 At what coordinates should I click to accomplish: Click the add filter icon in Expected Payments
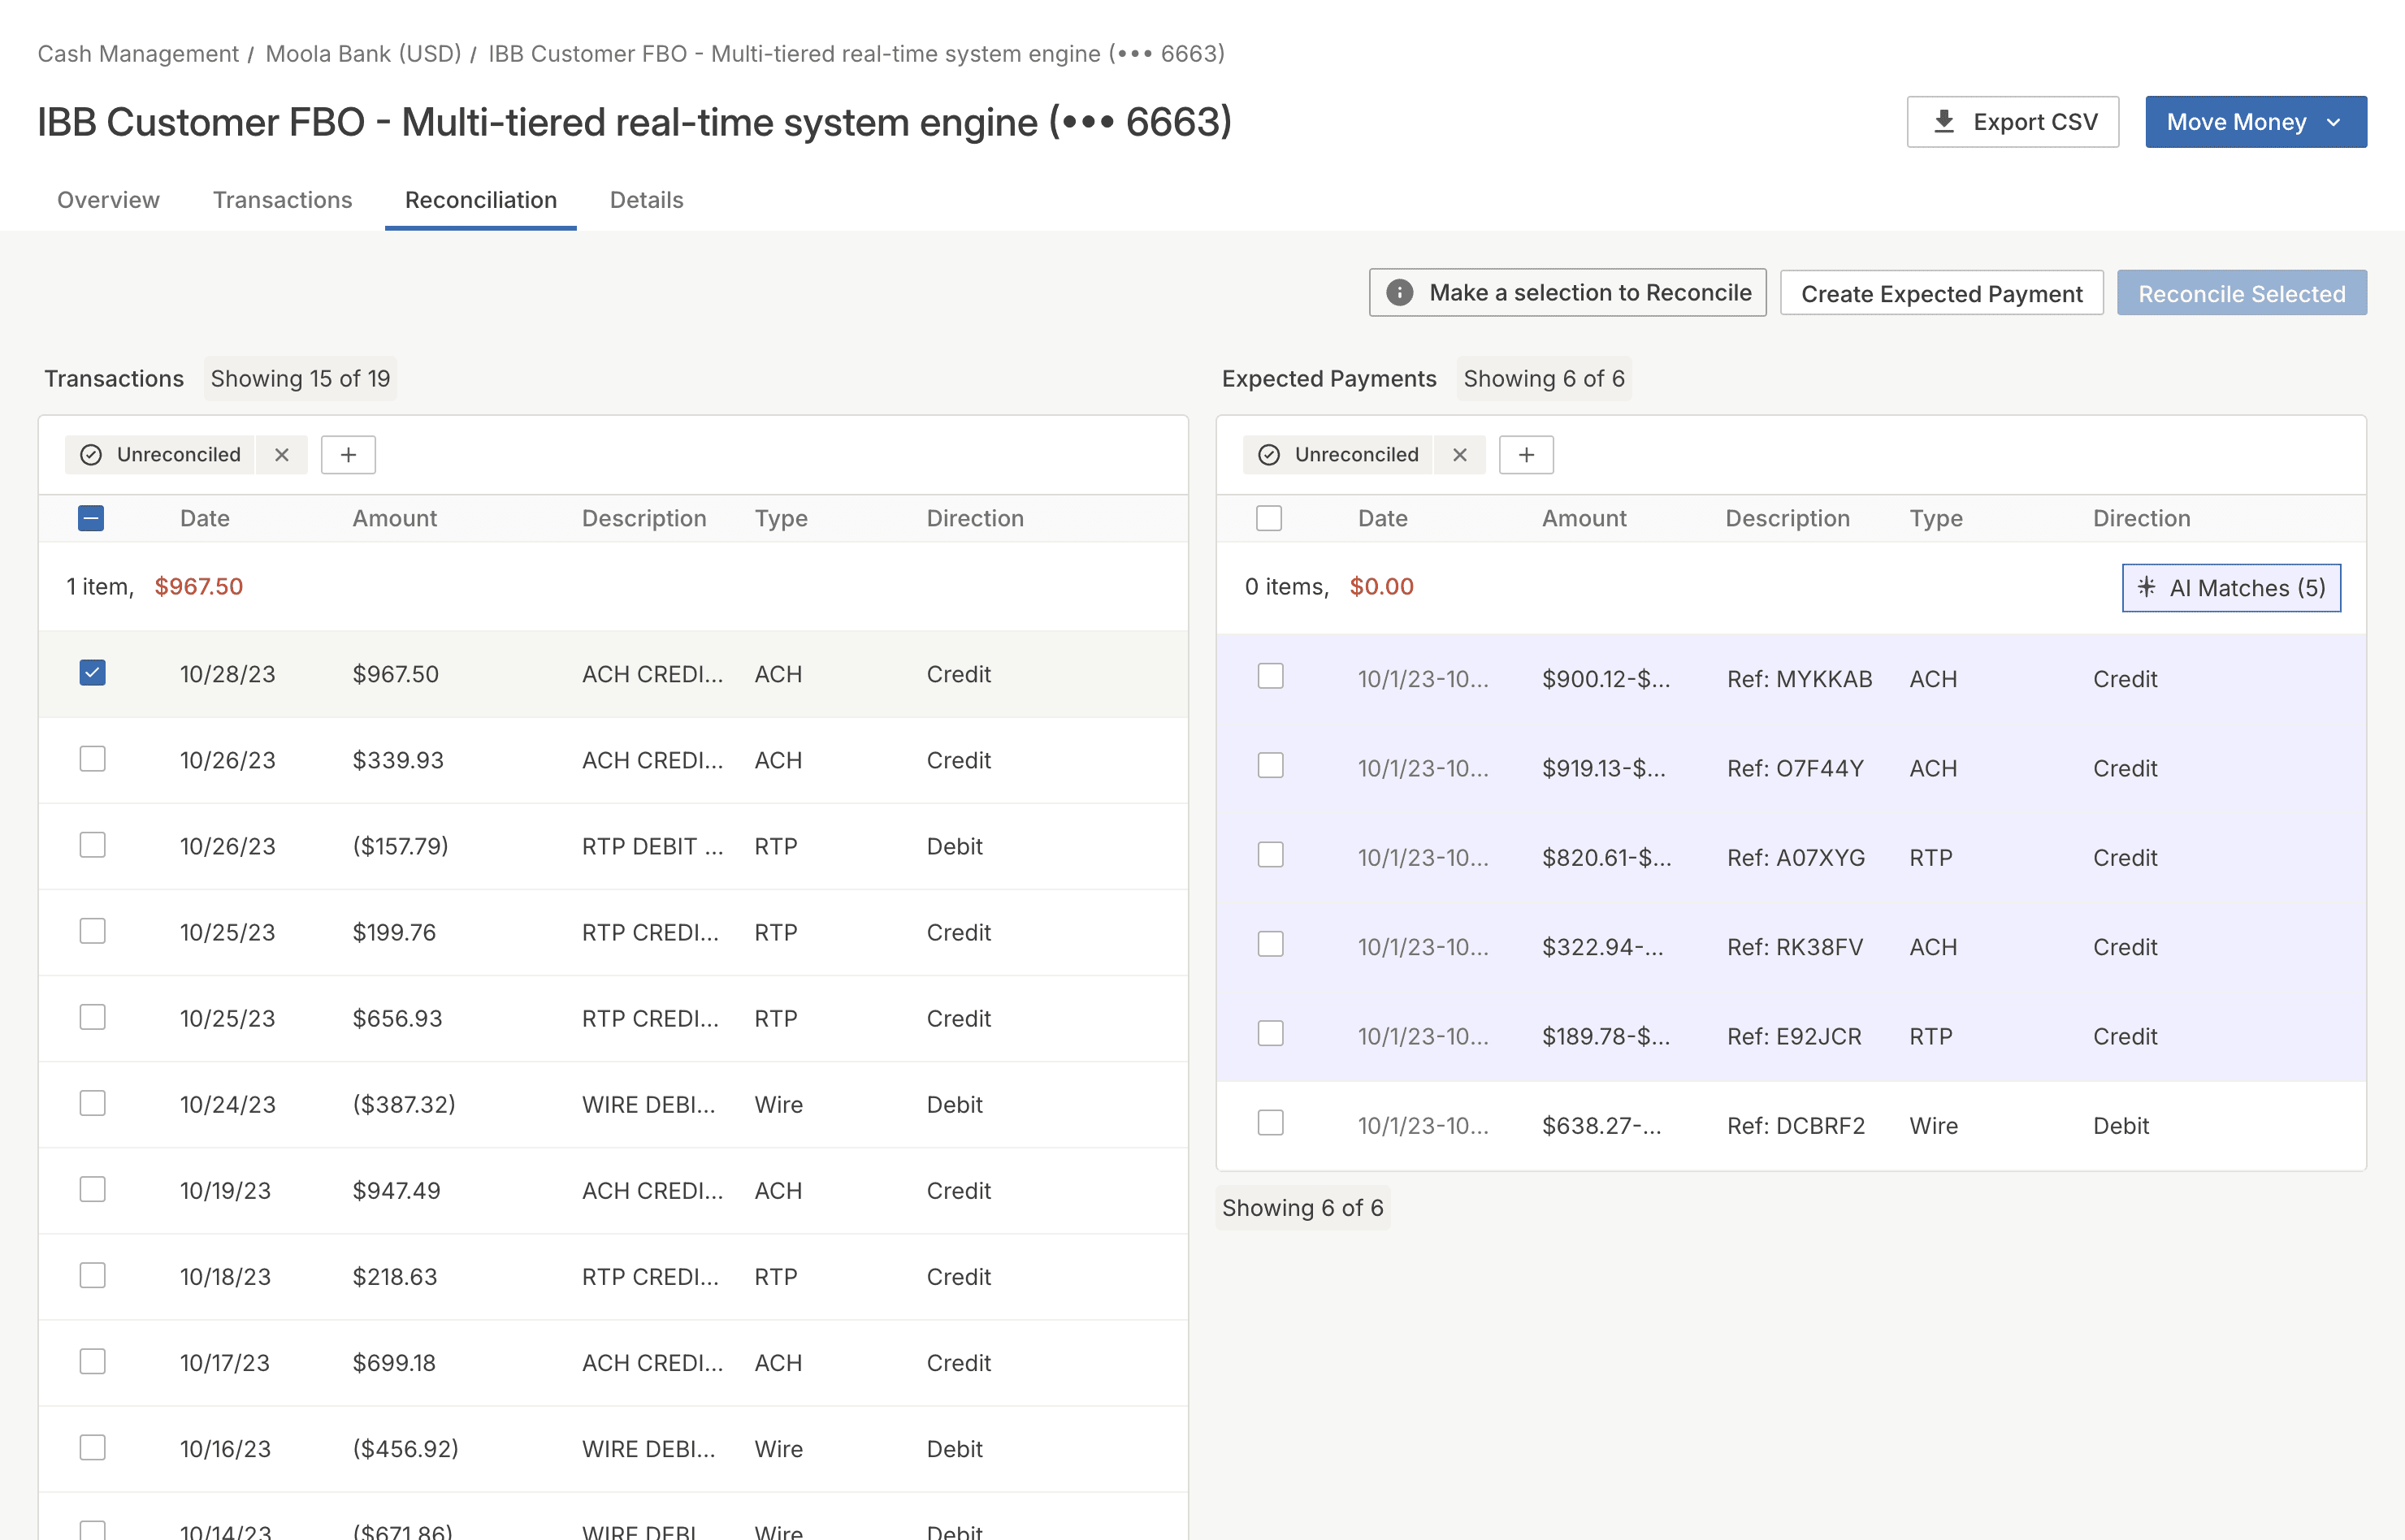(1523, 454)
